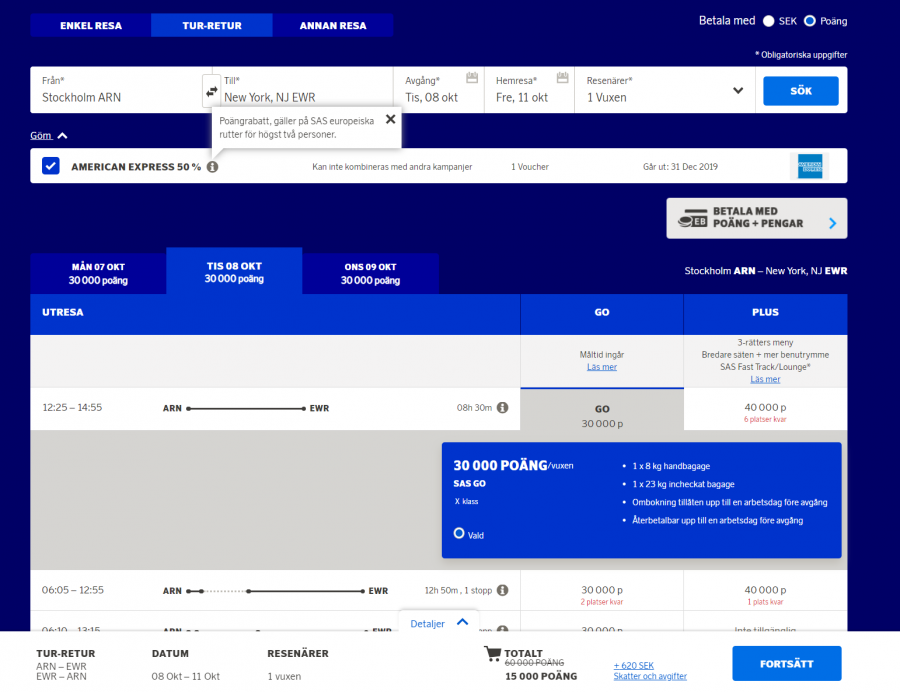This screenshot has width=900, height=692.
Task: Click the American Express card logo
Action: 809,166
